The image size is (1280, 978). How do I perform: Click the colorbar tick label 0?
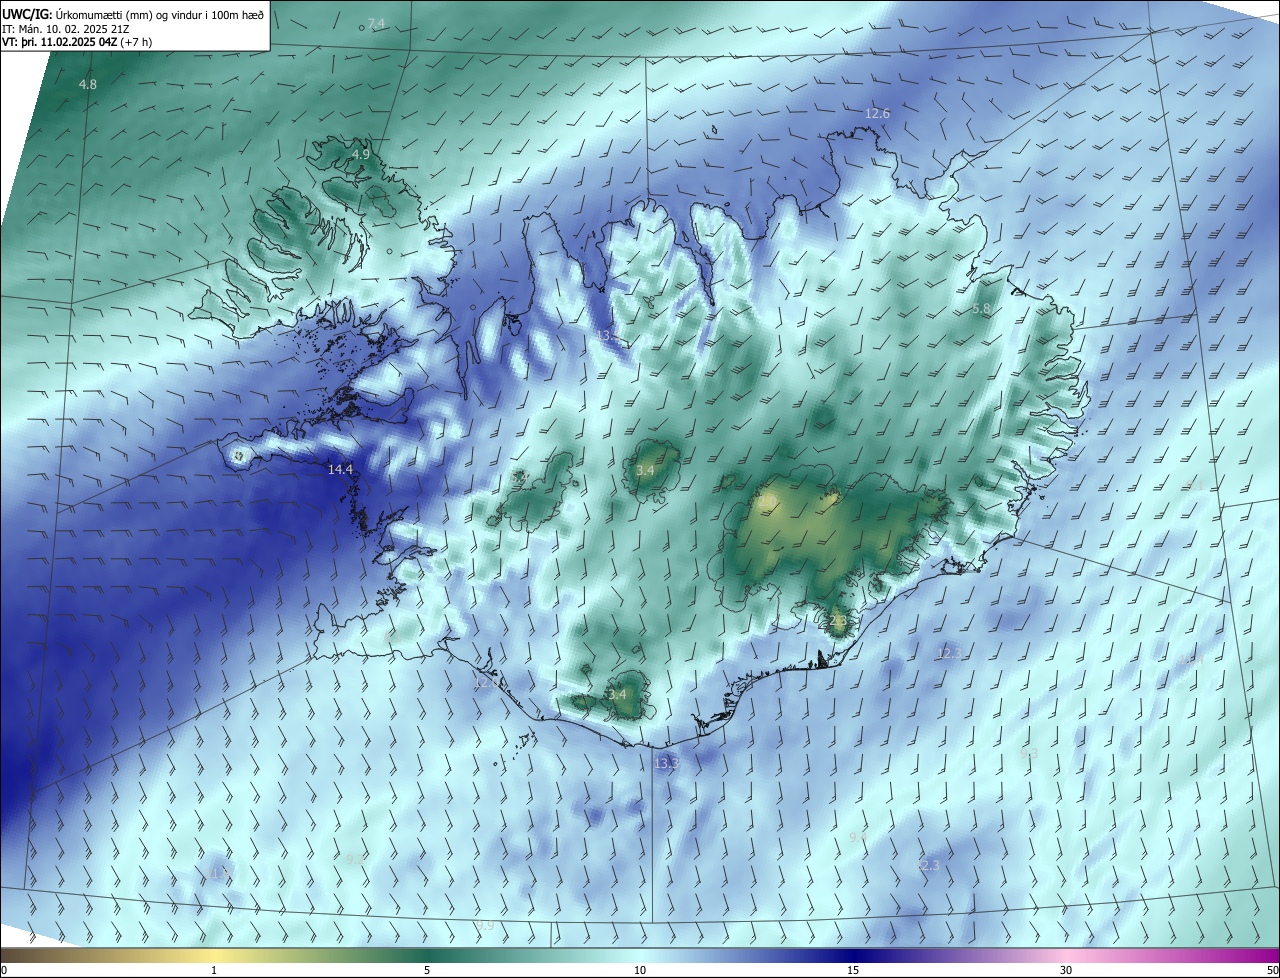point(4,970)
